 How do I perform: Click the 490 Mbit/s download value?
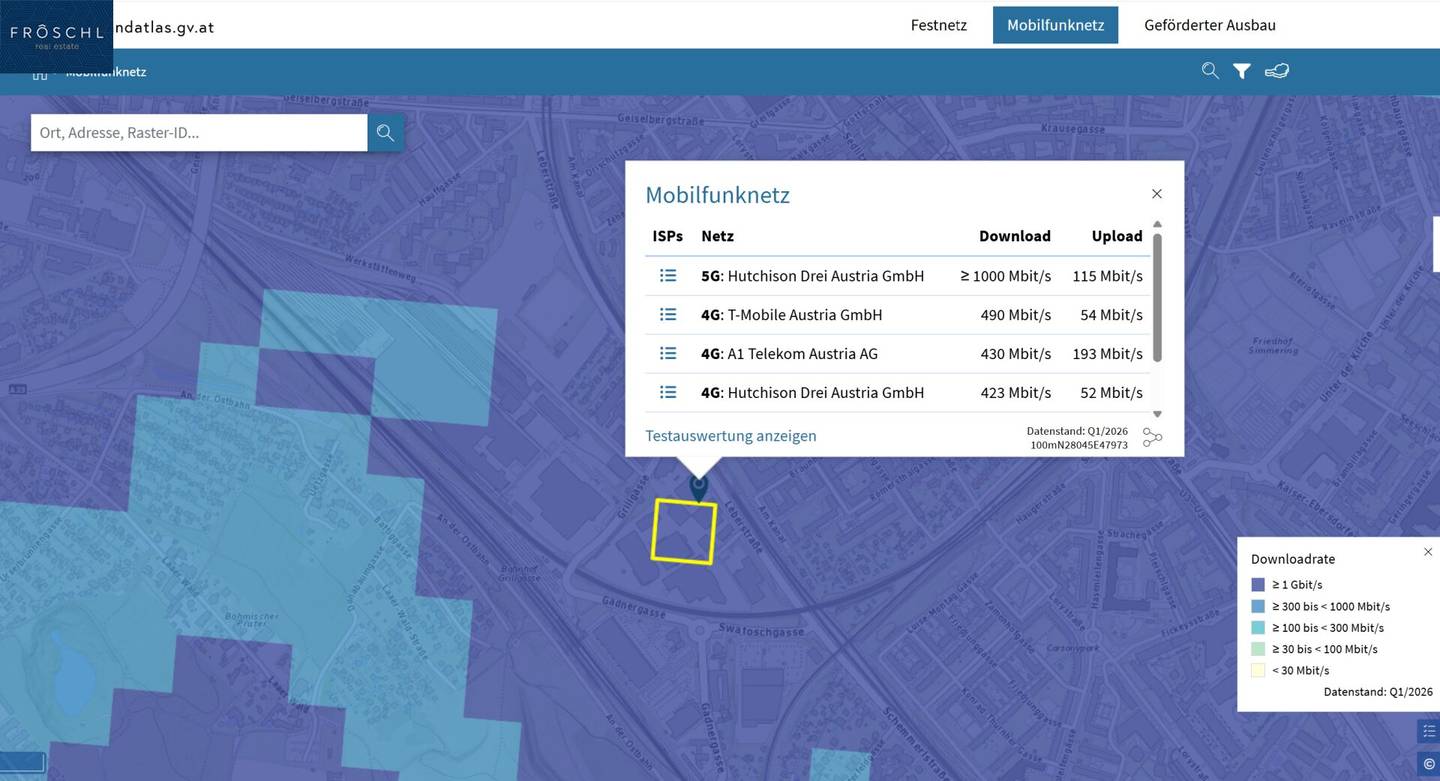tap(1016, 315)
